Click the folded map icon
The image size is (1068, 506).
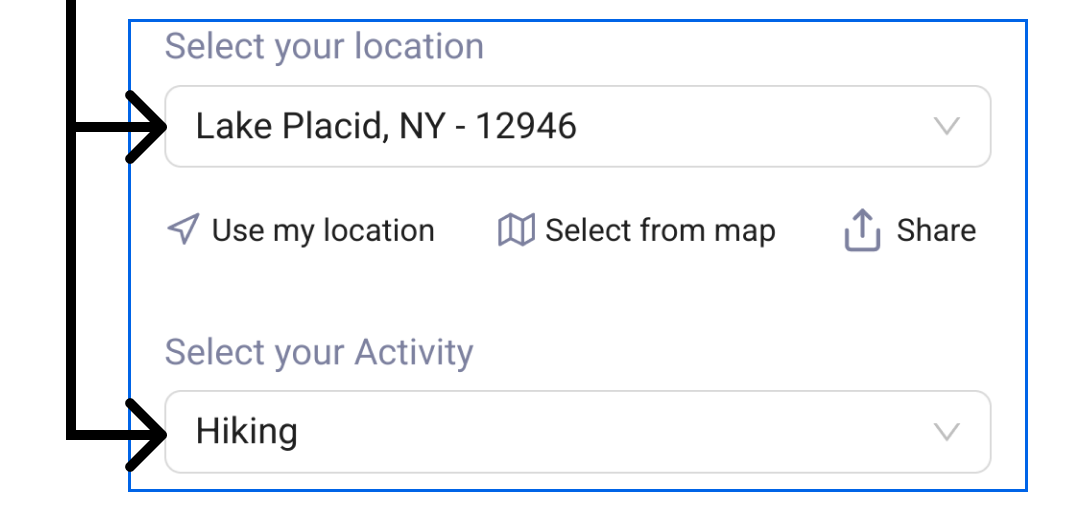(x=516, y=230)
